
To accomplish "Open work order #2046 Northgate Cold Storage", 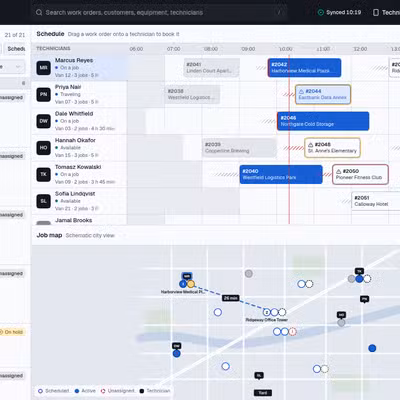I will tap(323, 121).
